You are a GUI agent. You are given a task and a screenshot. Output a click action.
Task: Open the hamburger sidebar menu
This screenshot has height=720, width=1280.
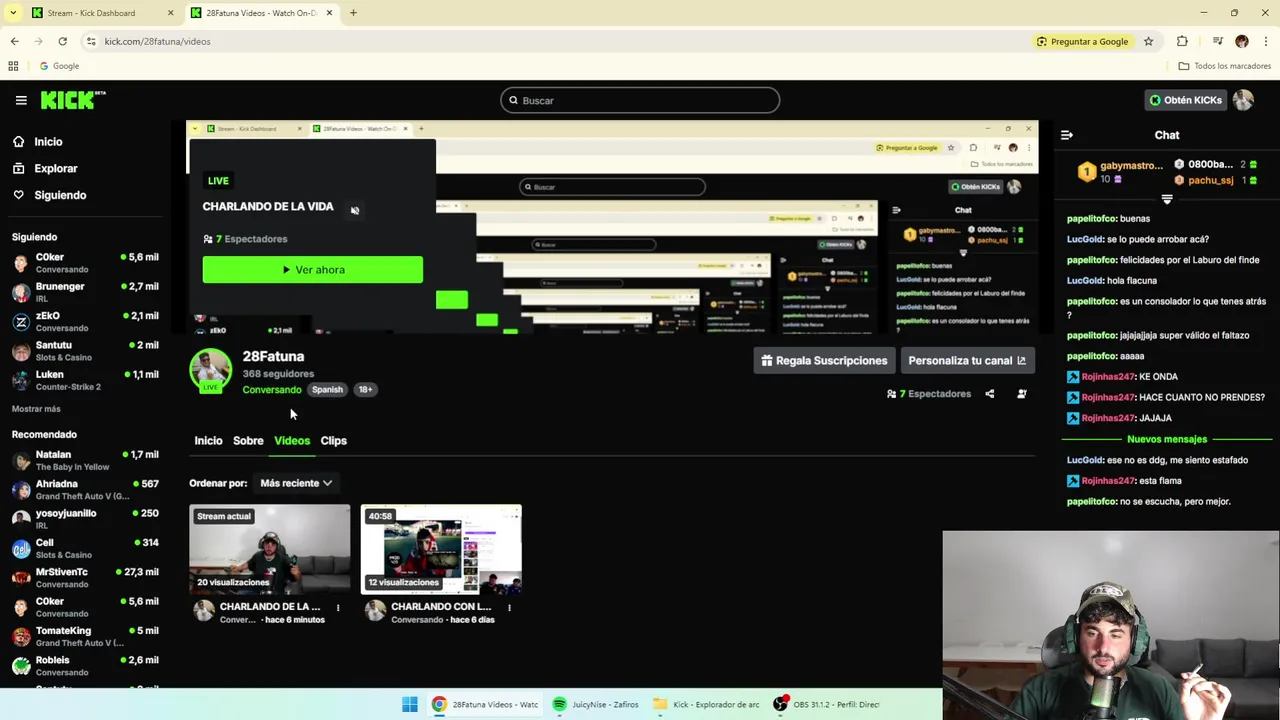[x=20, y=100]
